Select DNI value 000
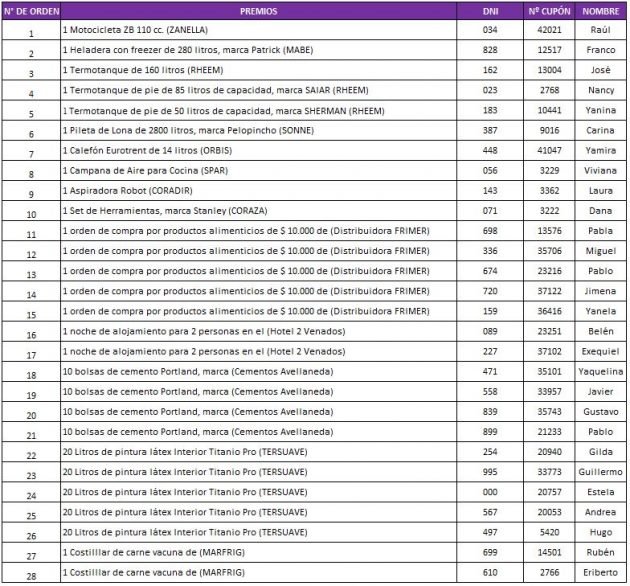This screenshot has height=586, width=630. coord(490,492)
